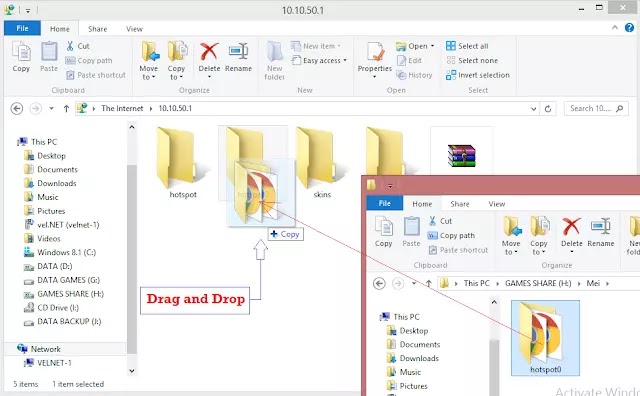640x396 pixels.
Task: Switch to Share tab in Mei window
Action: tap(460, 204)
